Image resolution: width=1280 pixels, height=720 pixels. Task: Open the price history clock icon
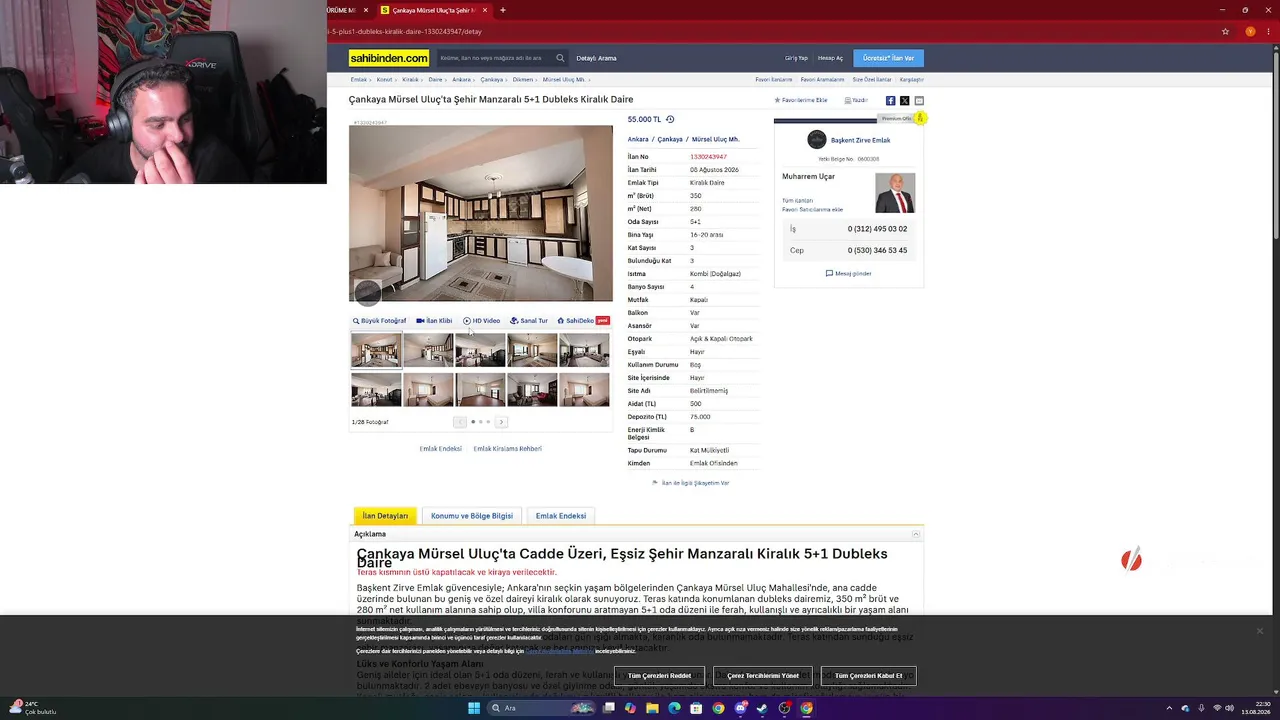pyautogui.click(x=670, y=119)
